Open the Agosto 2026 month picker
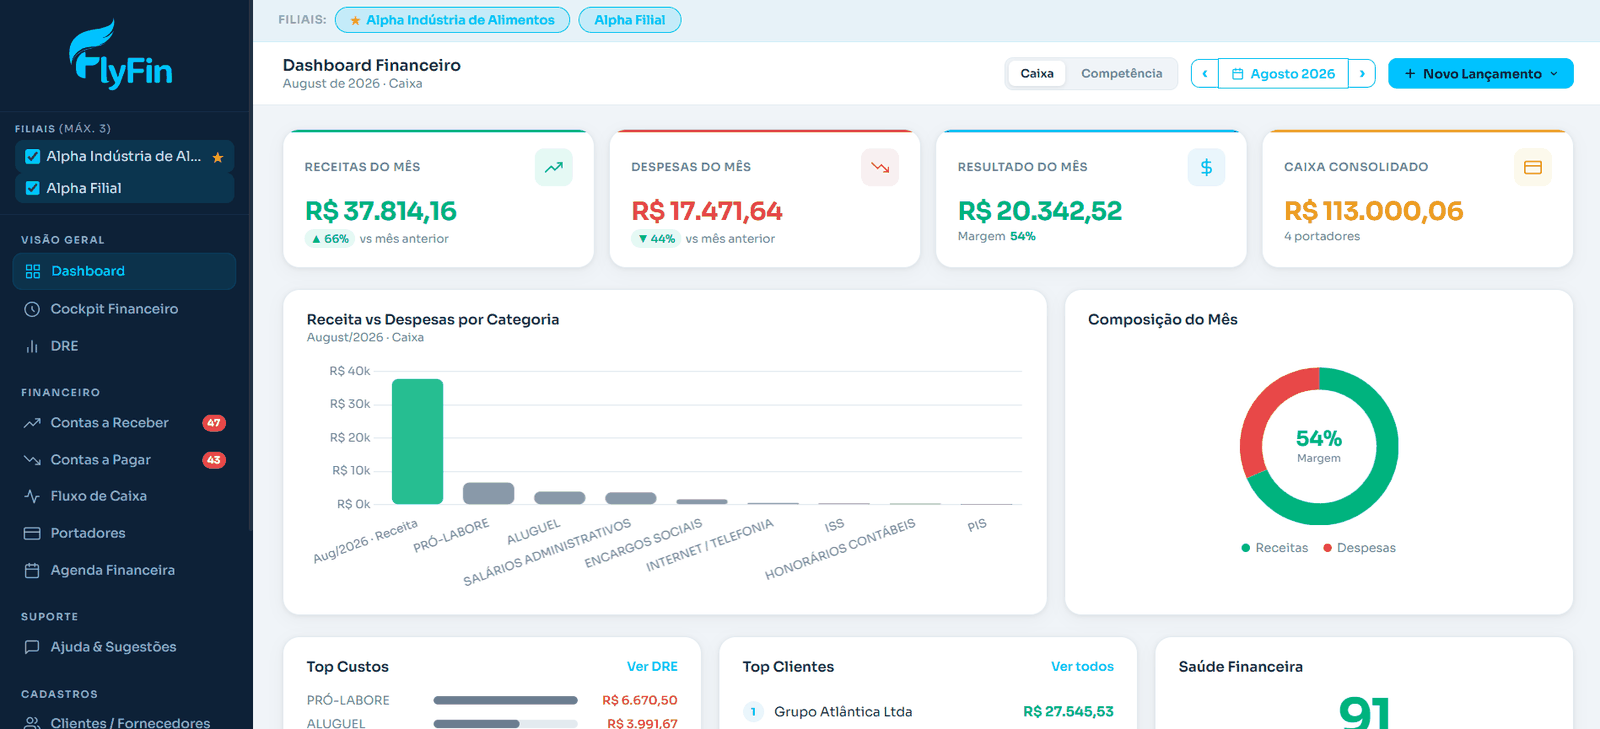The image size is (1600, 729). point(1283,73)
